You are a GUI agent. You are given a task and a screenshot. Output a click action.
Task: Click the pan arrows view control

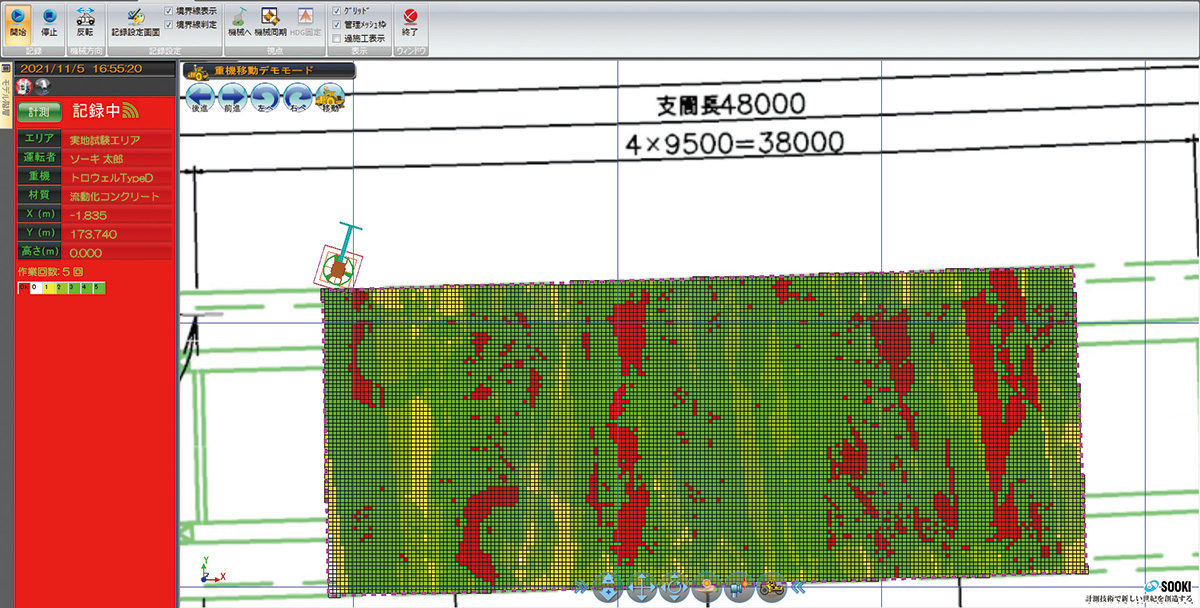coord(640,589)
